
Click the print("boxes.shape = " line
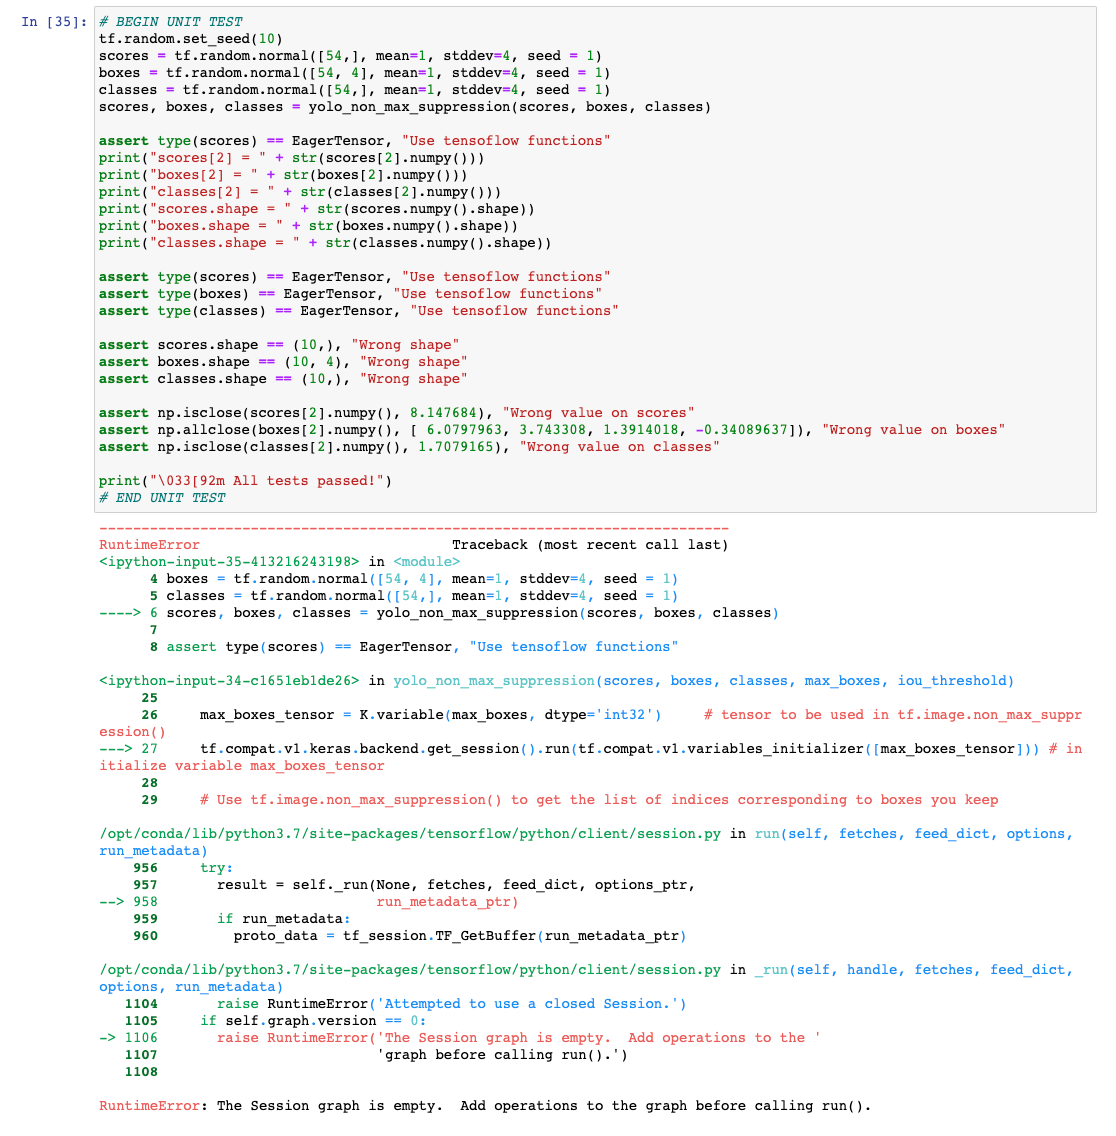[309, 226]
